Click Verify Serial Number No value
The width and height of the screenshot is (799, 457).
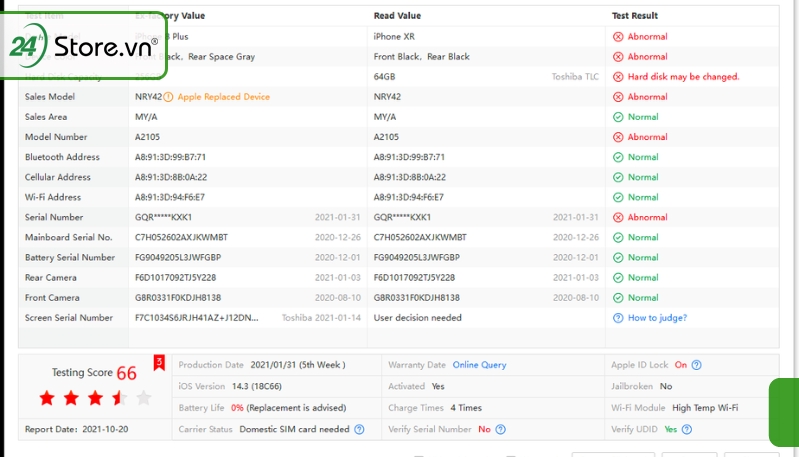[x=484, y=429]
